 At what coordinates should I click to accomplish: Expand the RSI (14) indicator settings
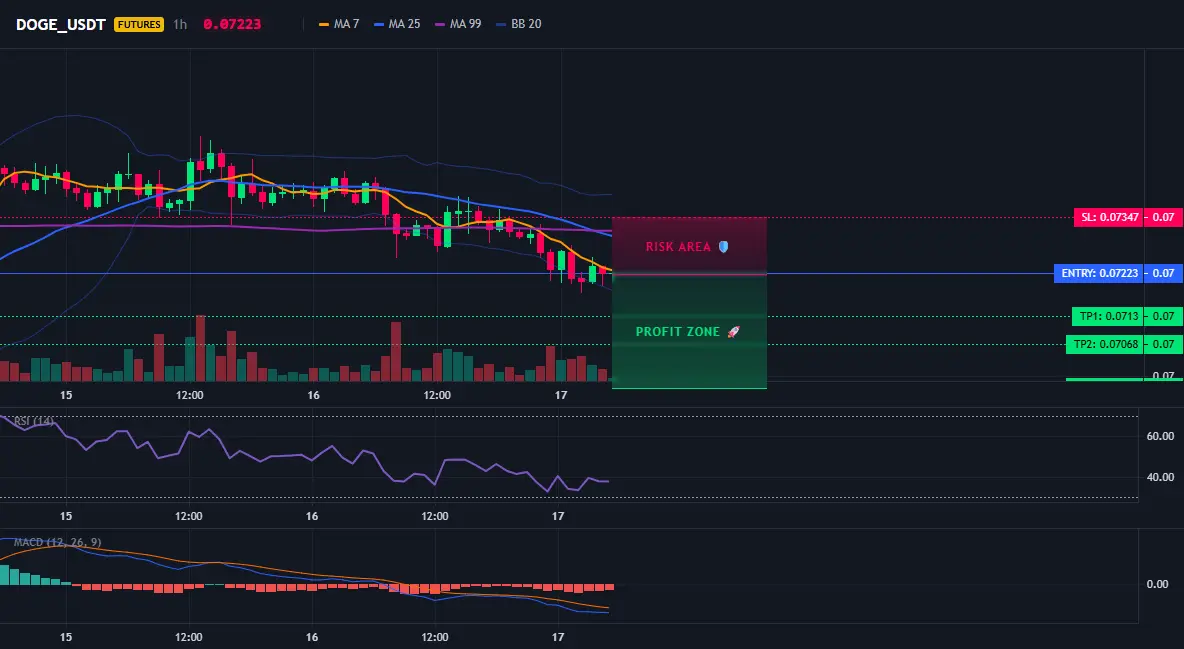point(34,421)
